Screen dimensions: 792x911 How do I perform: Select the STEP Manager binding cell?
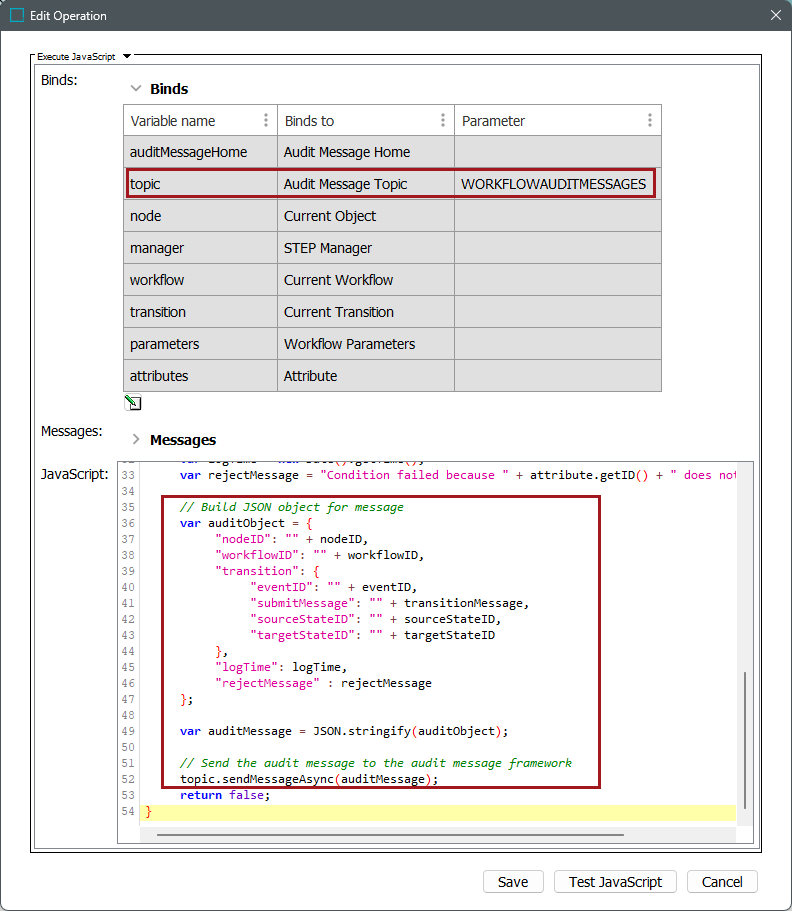pos(365,248)
